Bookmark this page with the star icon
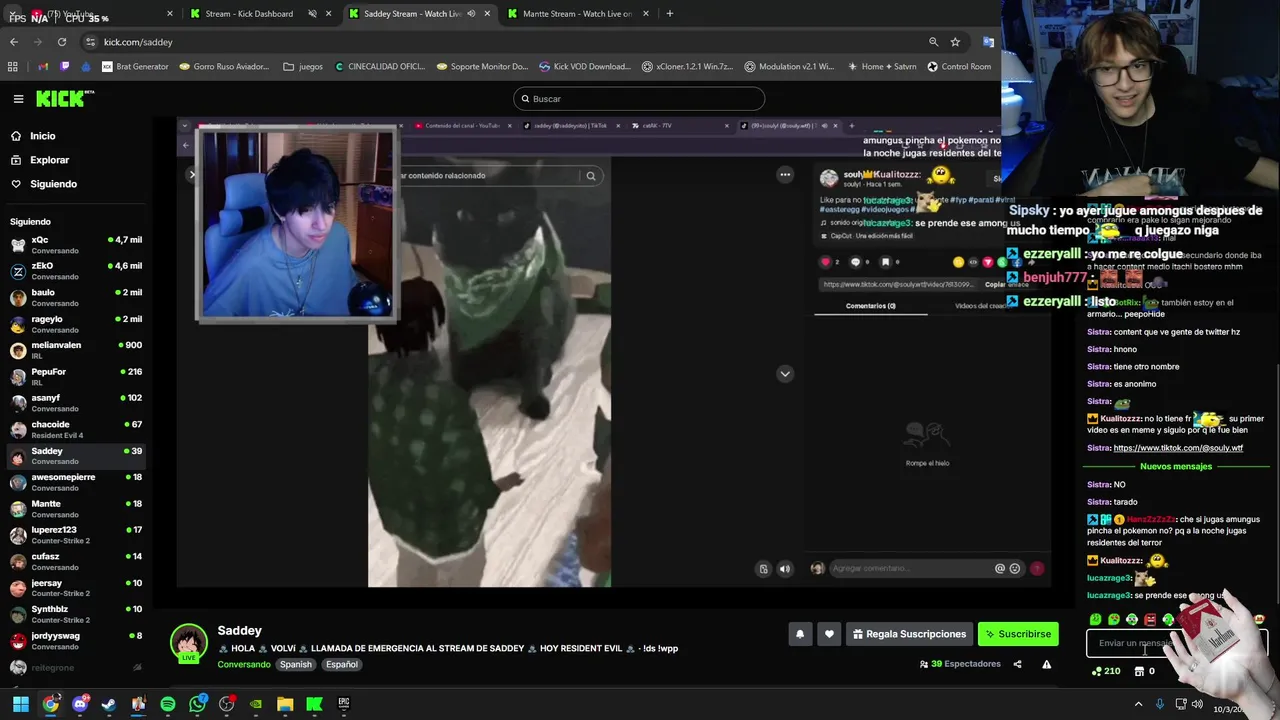This screenshot has width=1280, height=720. [955, 42]
